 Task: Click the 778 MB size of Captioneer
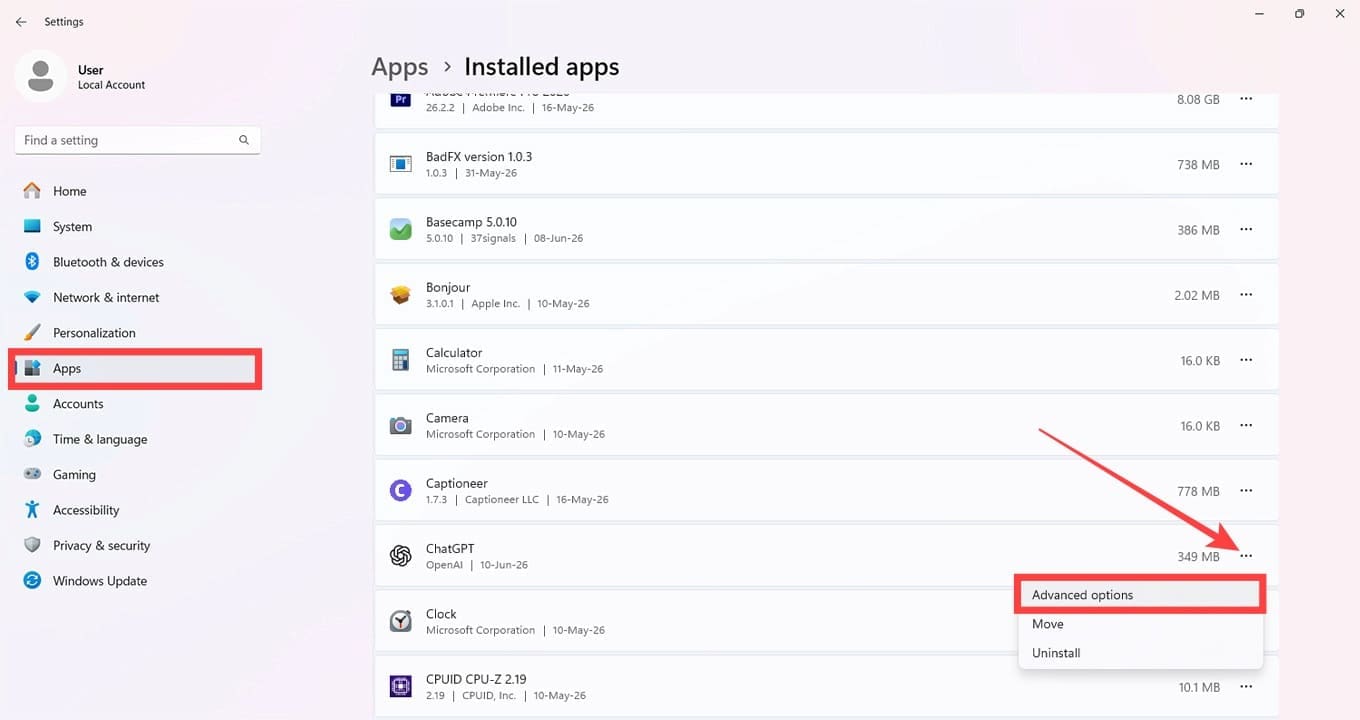tap(1198, 491)
